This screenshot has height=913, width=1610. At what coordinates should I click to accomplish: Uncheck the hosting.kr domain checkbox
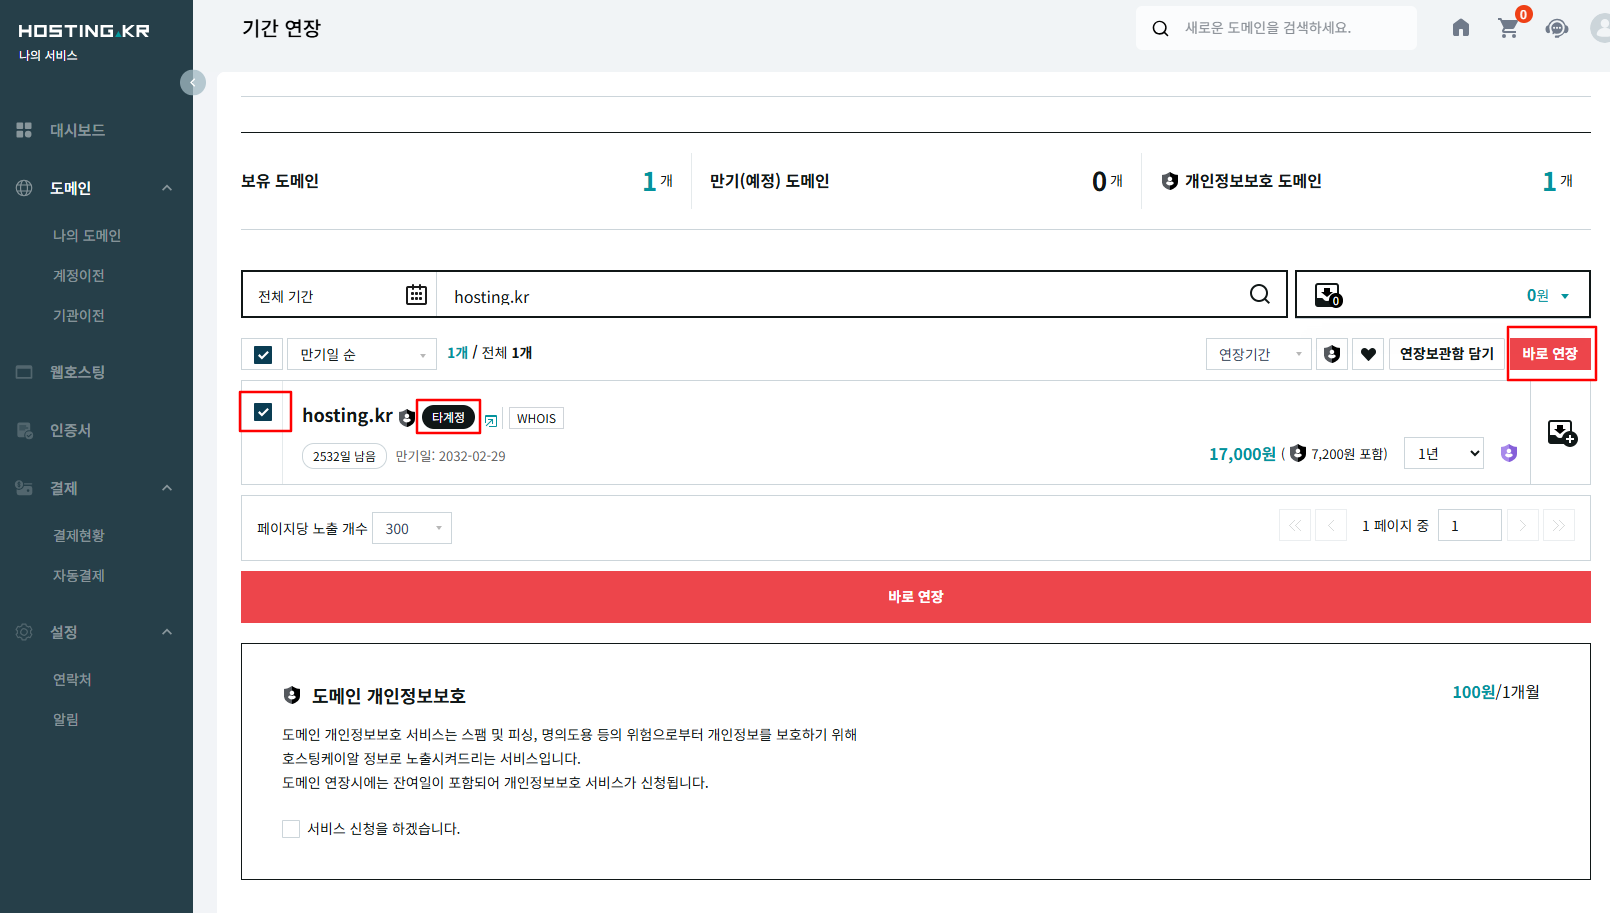point(263,412)
